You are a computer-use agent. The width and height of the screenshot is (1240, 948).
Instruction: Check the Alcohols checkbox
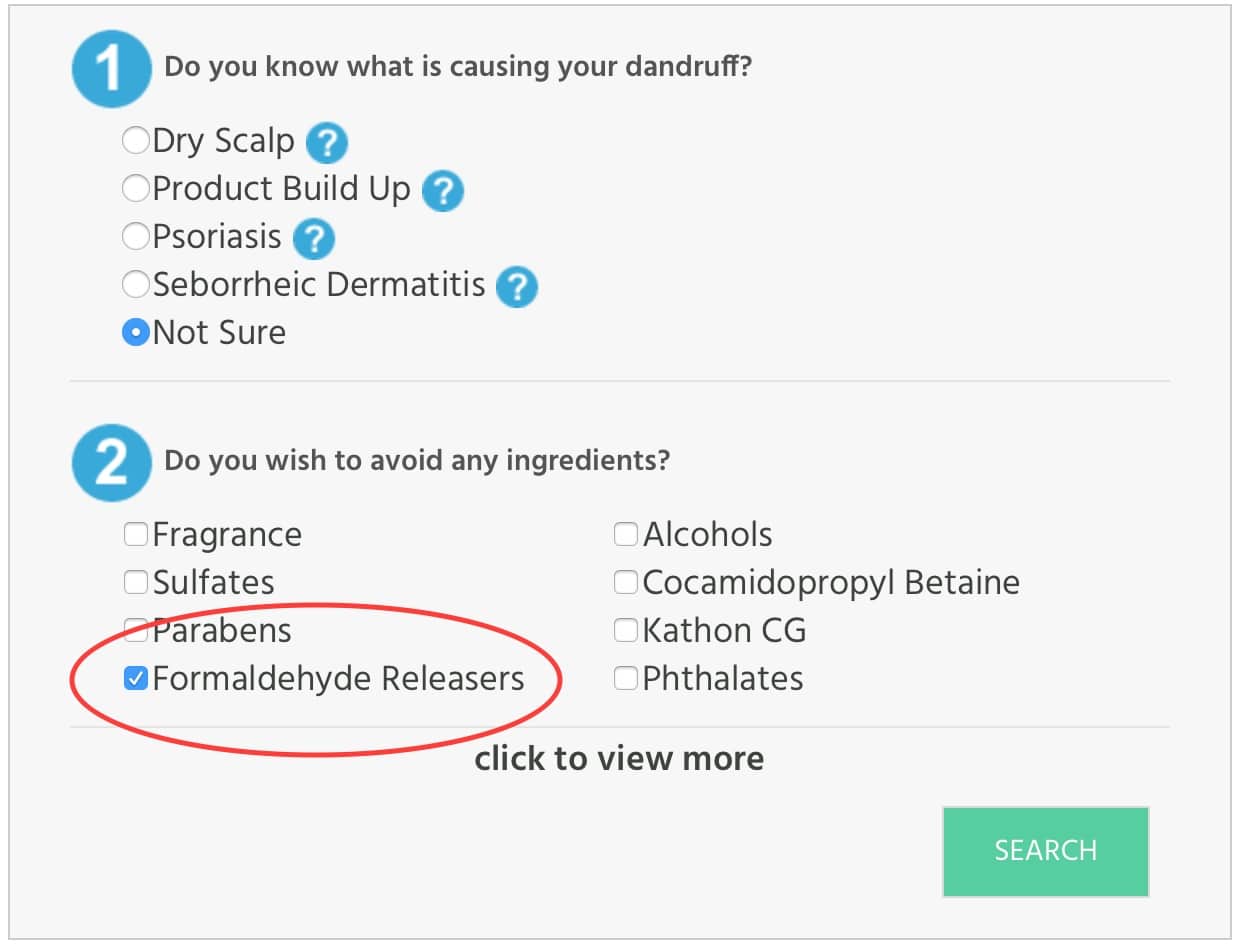pyautogui.click(x=626, y=534)
